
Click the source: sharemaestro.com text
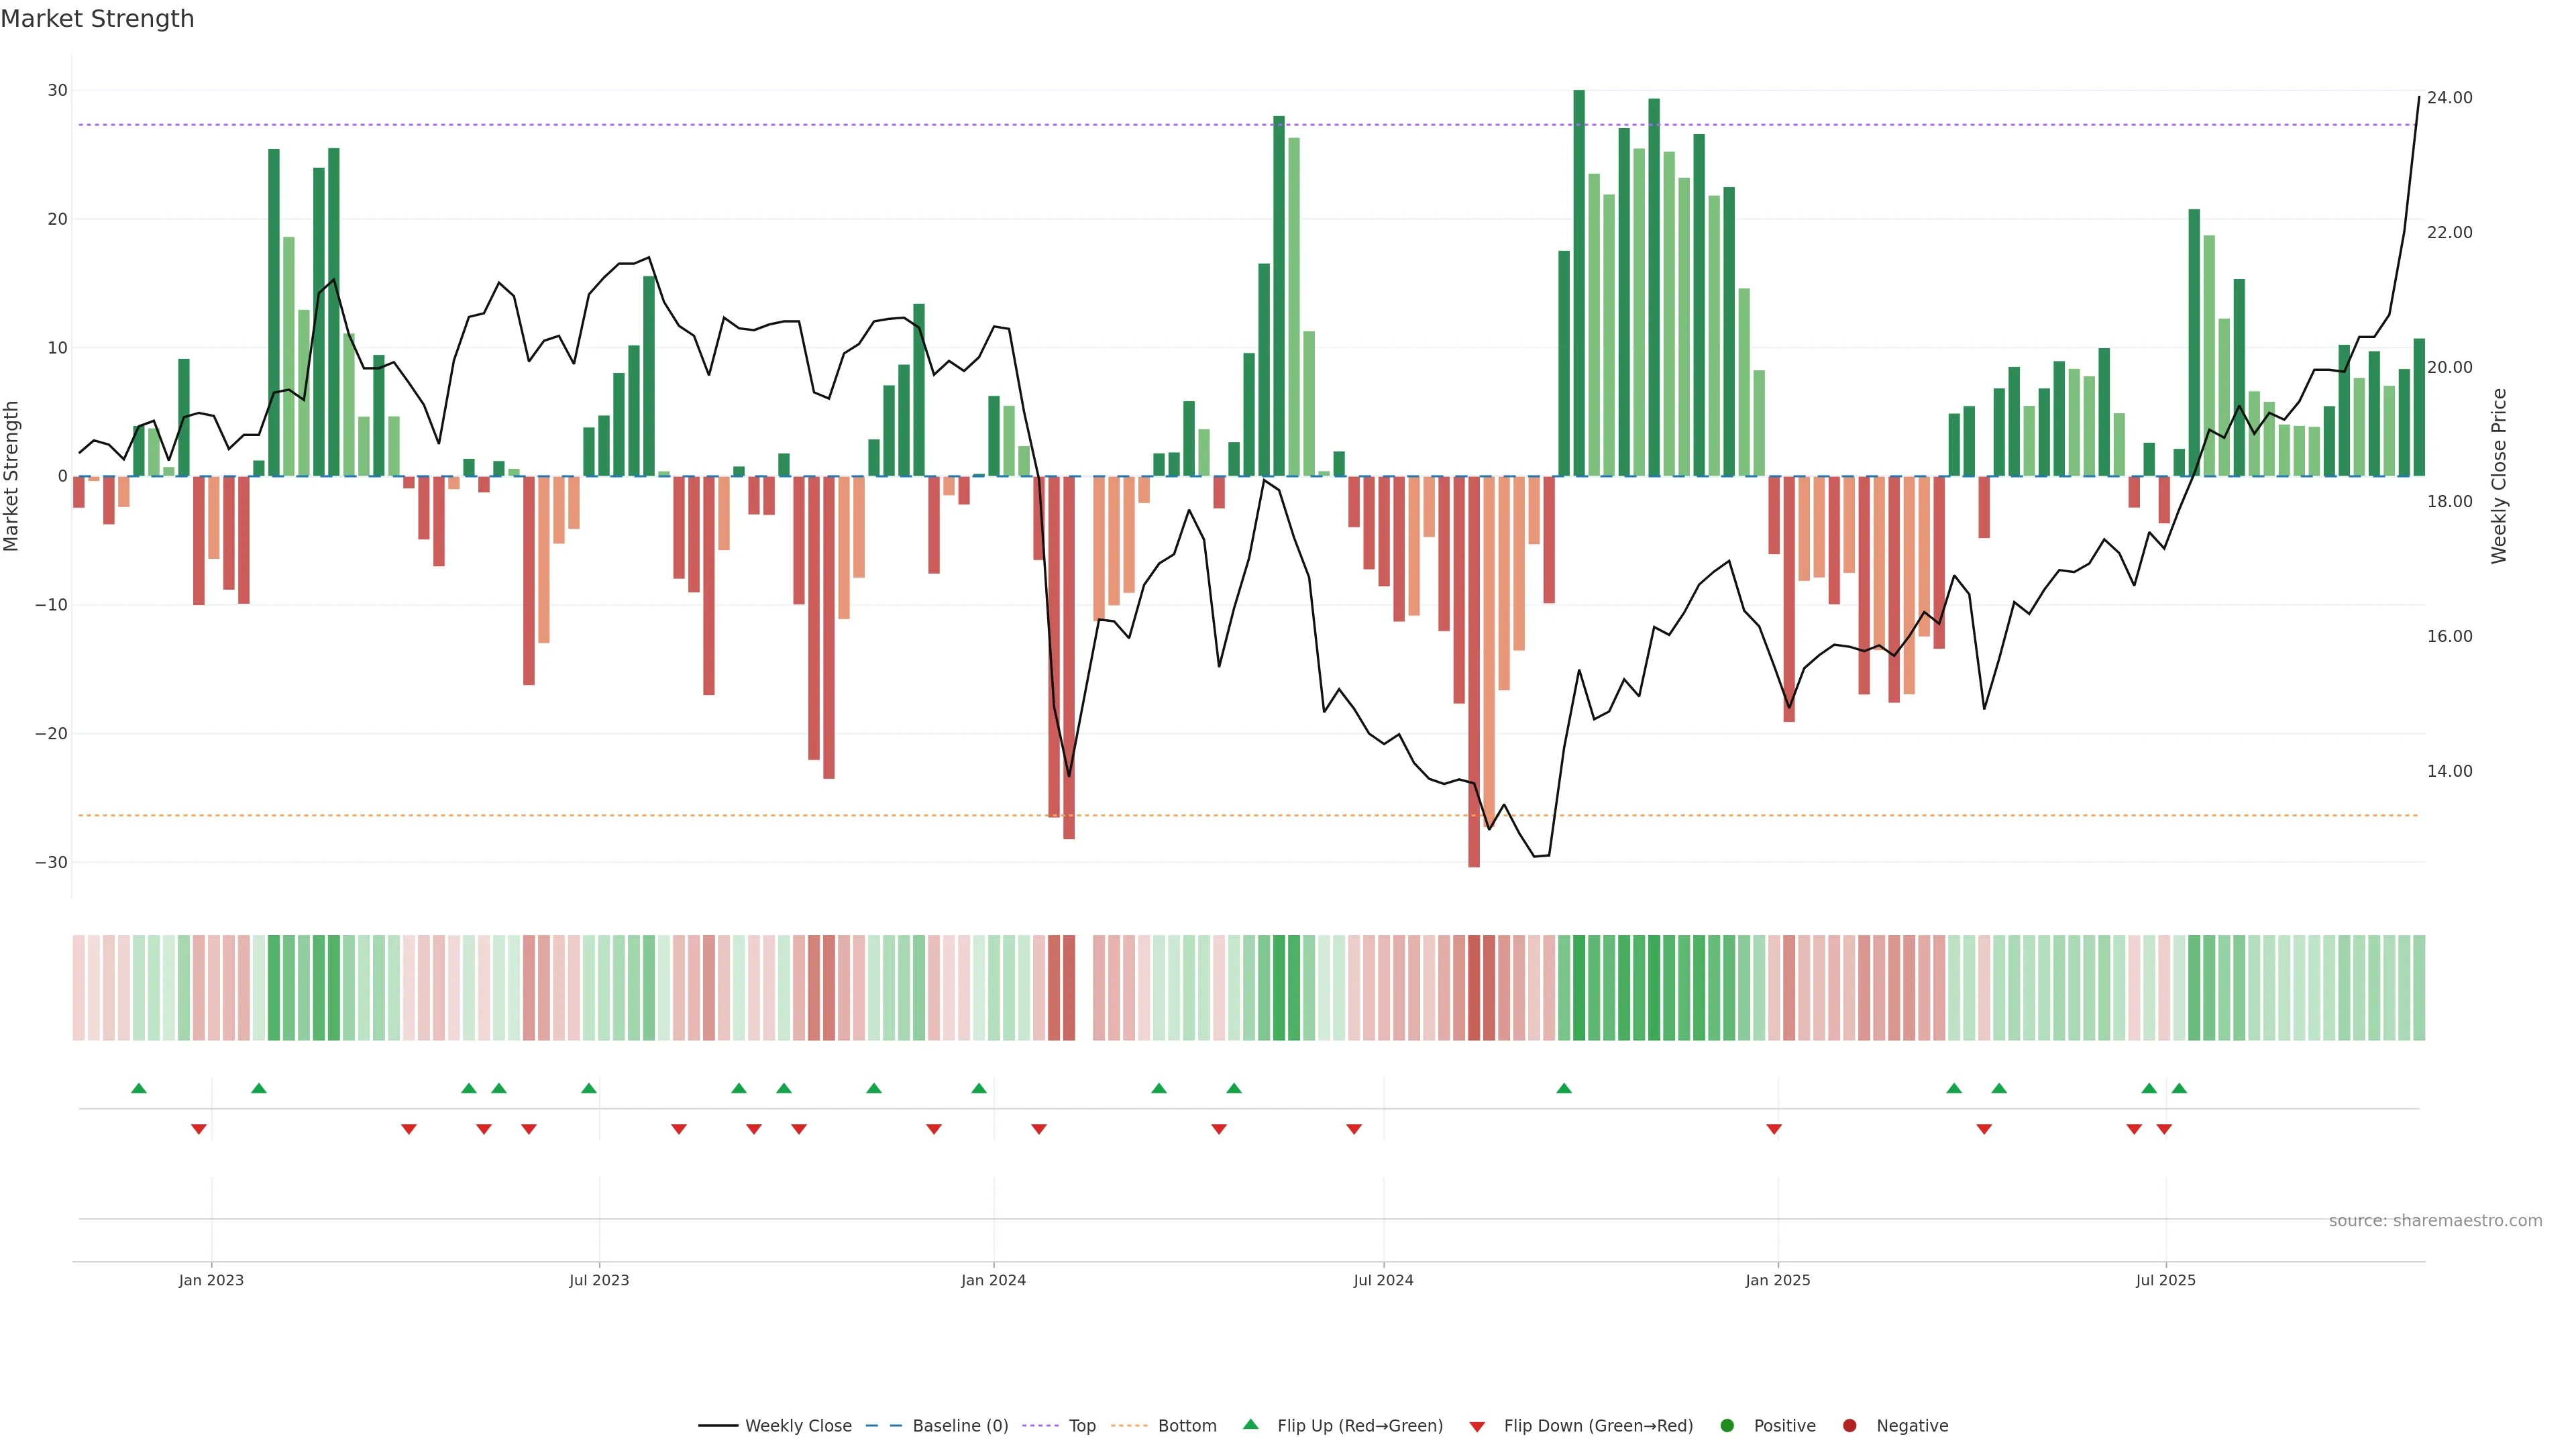(2435, 1221)
